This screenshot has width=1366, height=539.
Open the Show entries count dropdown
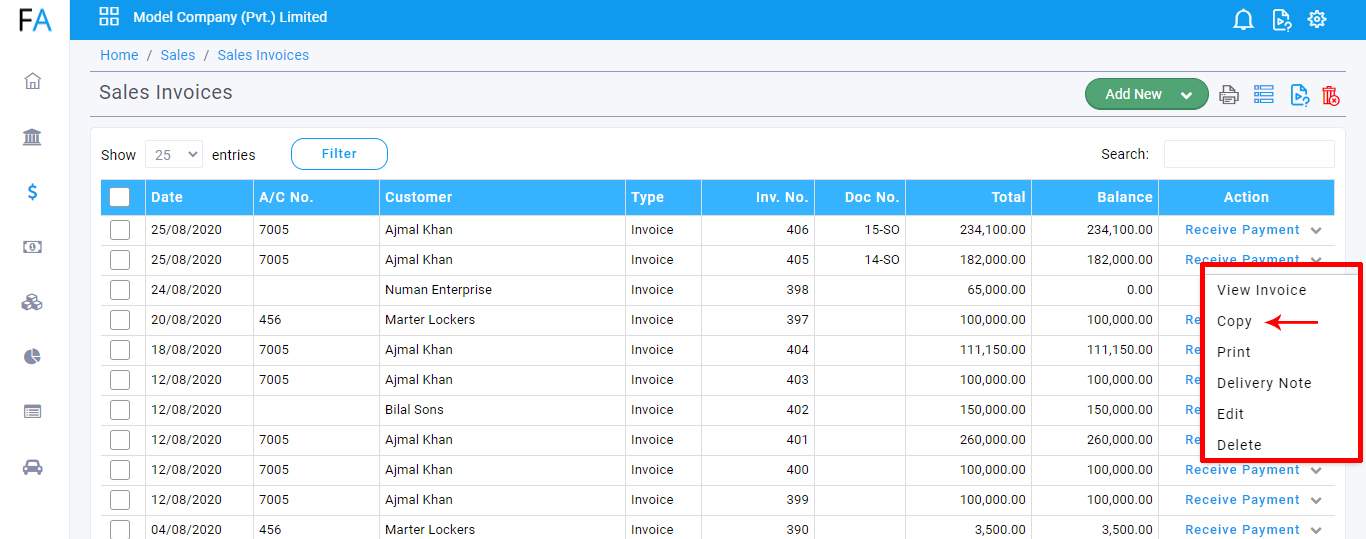tap(174, 155)
